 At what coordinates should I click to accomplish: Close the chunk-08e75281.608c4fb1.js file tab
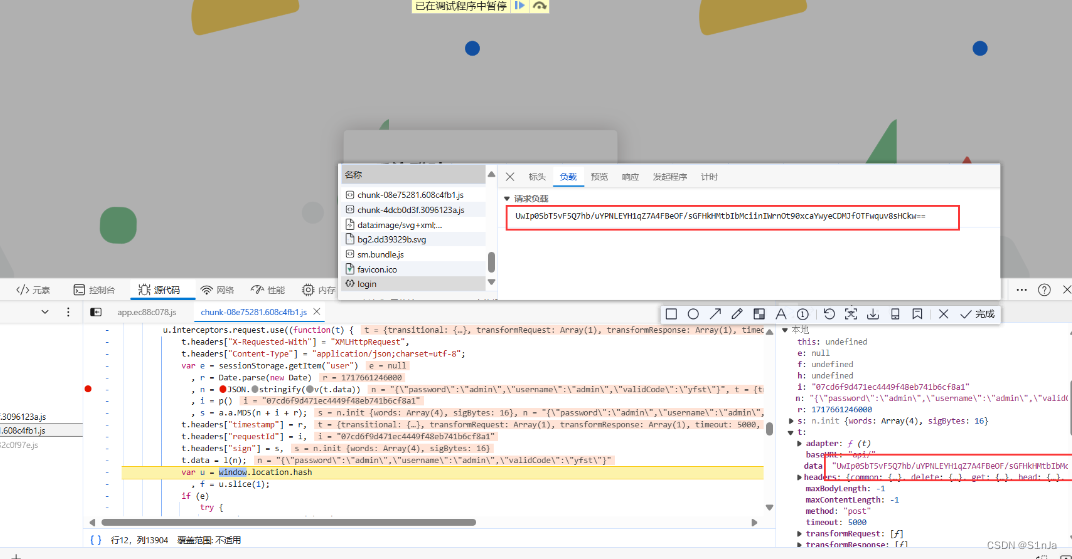pos(317,312)
